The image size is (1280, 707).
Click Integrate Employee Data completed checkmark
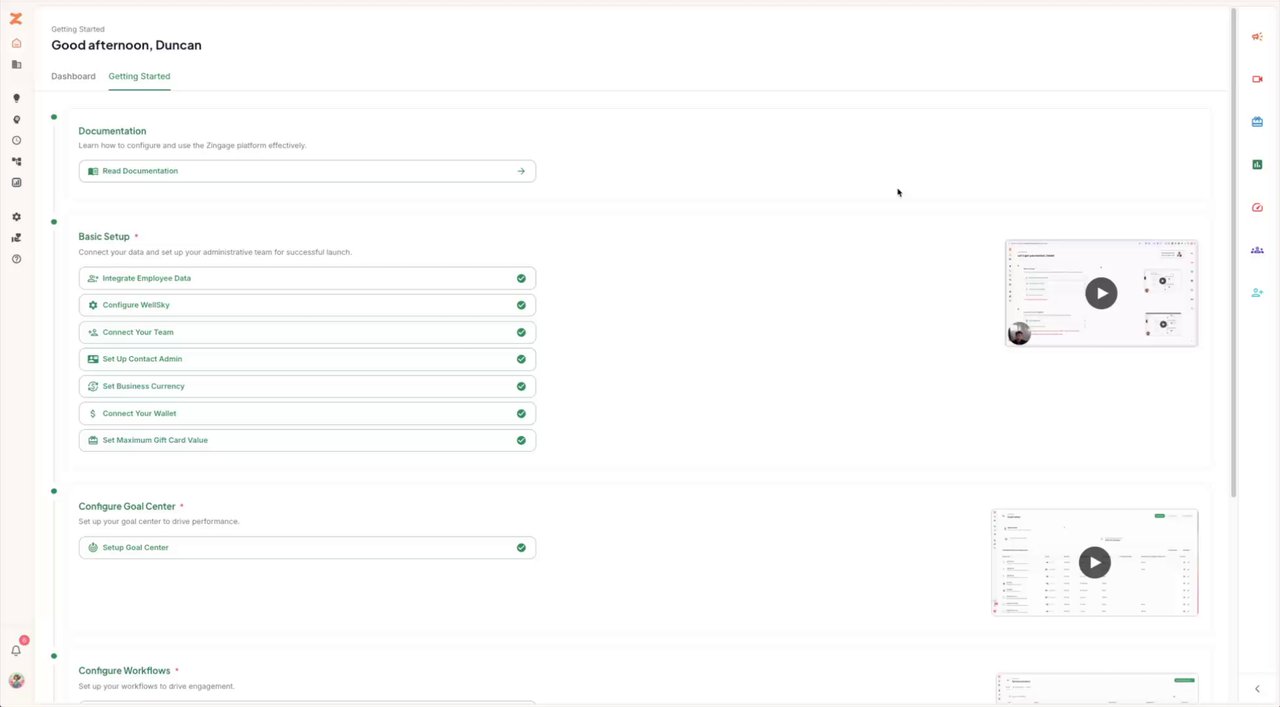pos(521,278)
